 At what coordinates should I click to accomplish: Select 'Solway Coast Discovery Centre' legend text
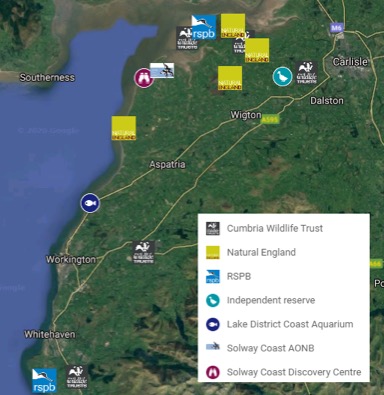[x=294, y=372]
